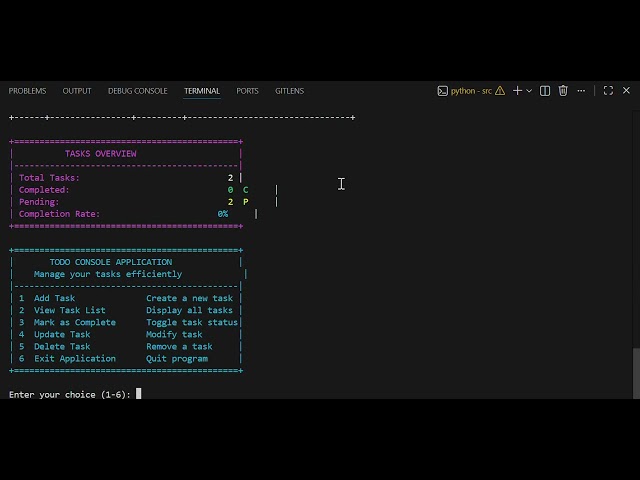Image resolution: width=640 pixels, height=480 pixels.
Task: Click the 'Completed:' label text
Action: pos(44,190)
